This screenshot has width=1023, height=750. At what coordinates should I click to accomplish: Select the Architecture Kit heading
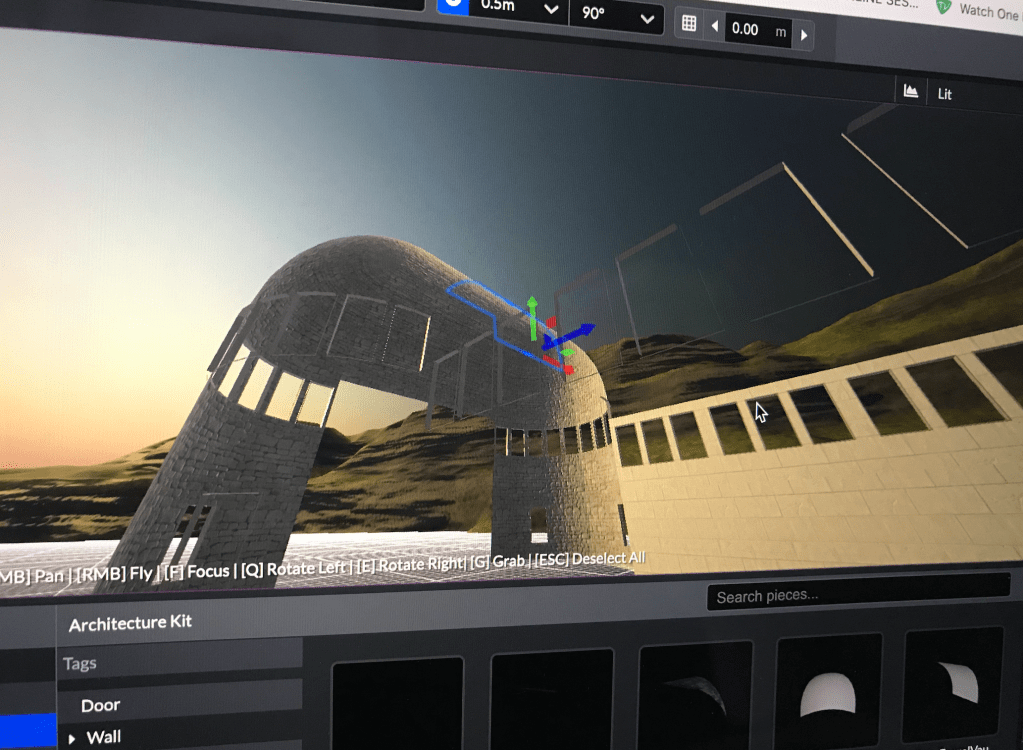(130, 623)
